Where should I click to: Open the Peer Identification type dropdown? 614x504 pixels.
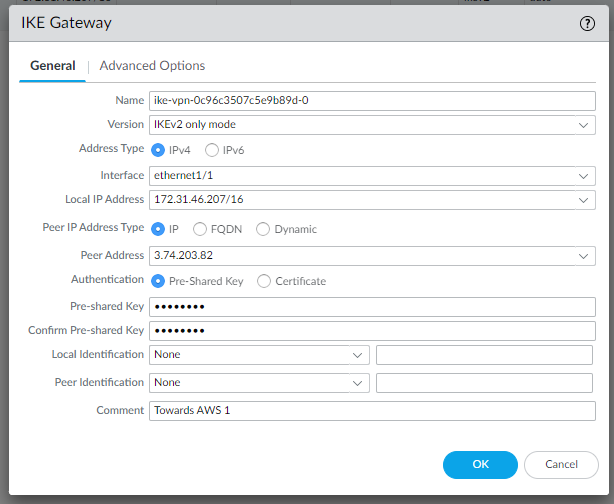357,382
